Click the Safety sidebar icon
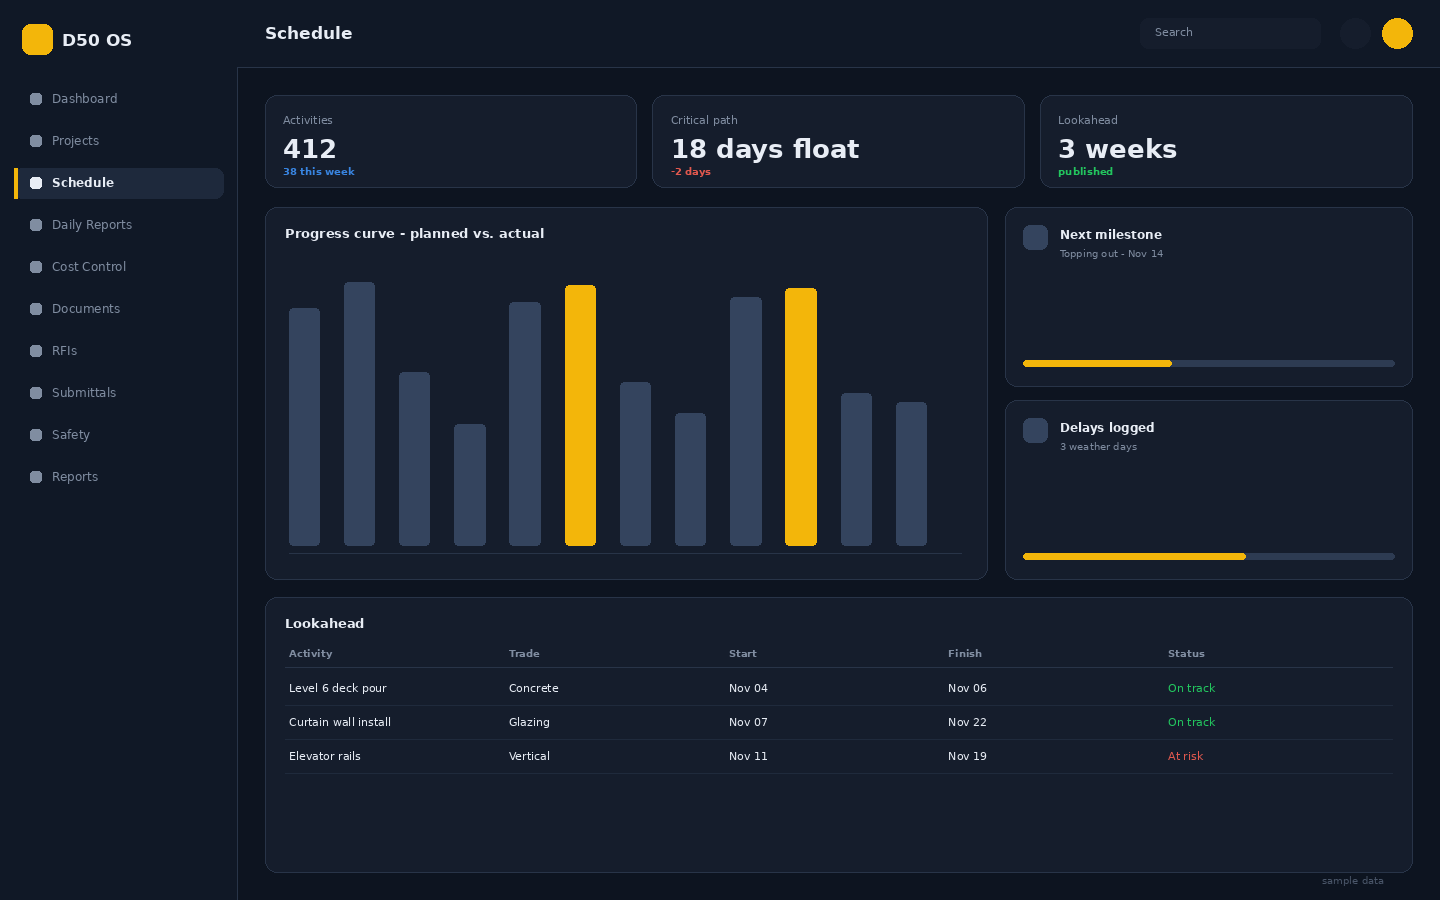Image resolution: width=1440 pixels, height=900 pixels. [36, 435]
